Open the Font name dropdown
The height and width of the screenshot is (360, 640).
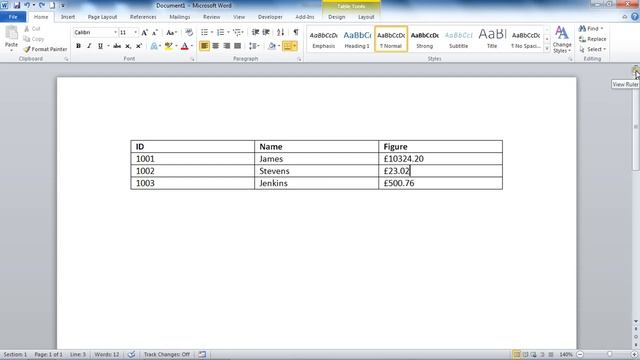click(x=115, y=32)
